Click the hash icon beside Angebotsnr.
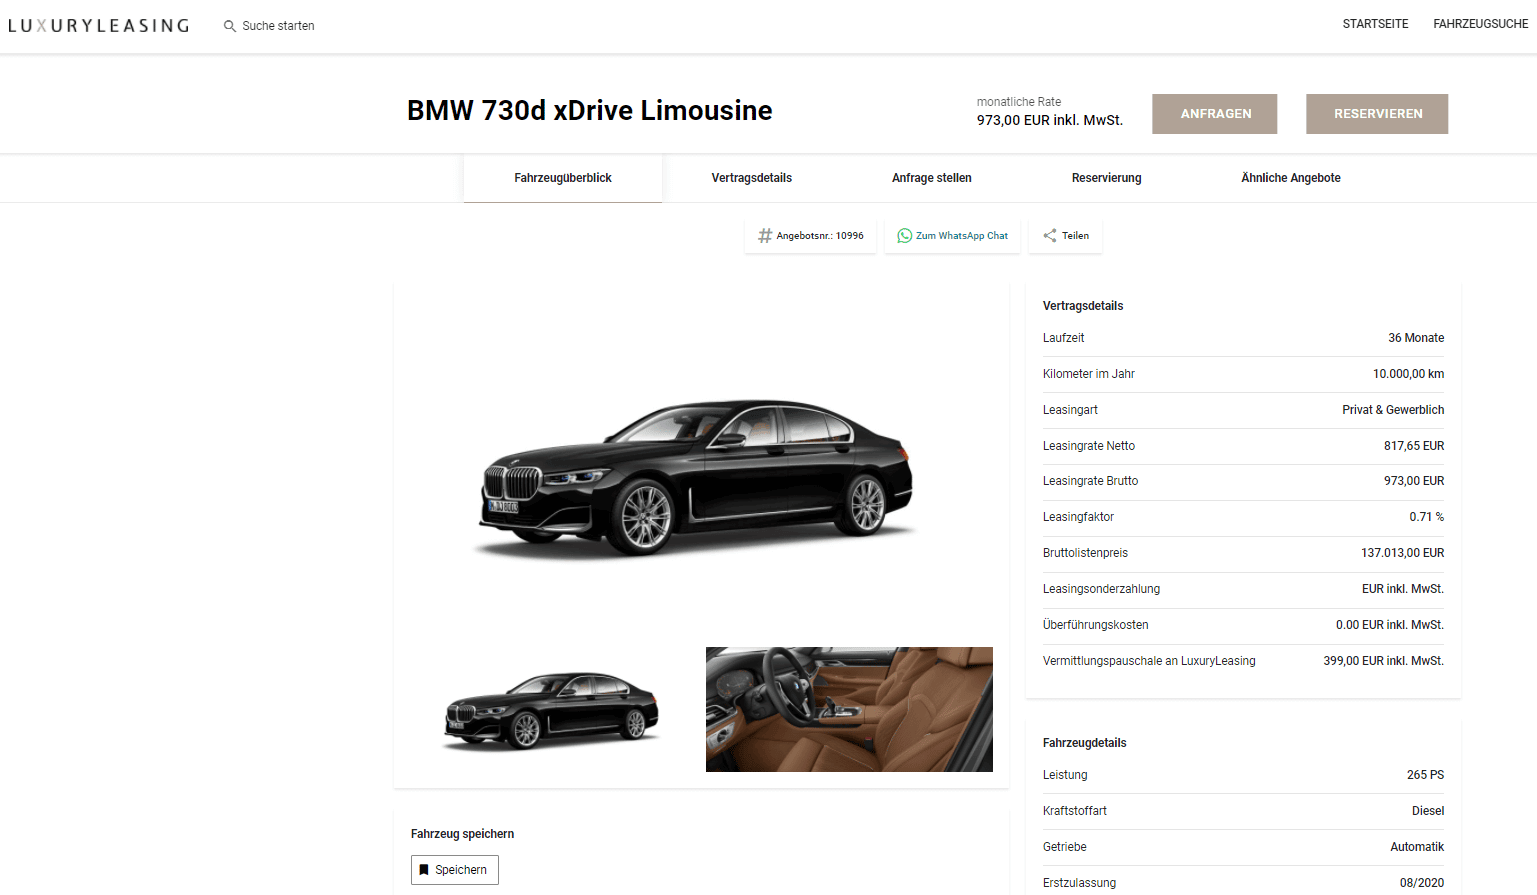Viewport: 1537px width, 895px height. [x=765, y=236]
